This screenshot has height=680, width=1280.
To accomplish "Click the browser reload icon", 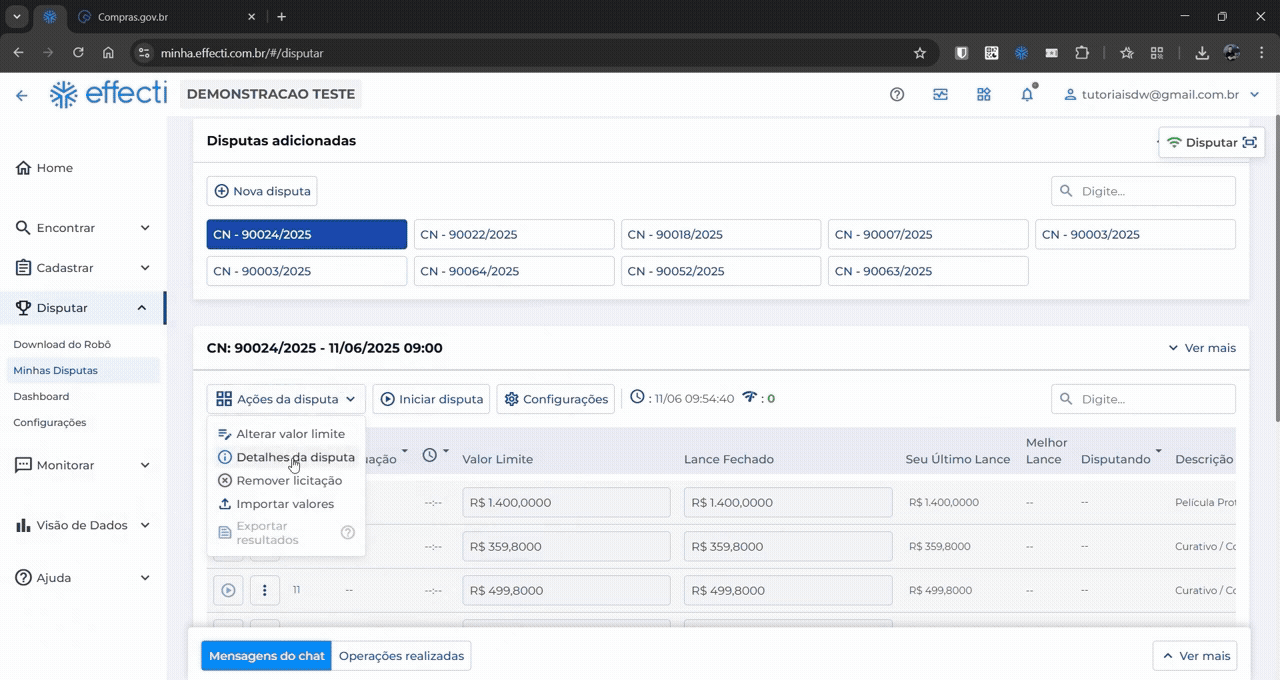I will coord(78,53).
